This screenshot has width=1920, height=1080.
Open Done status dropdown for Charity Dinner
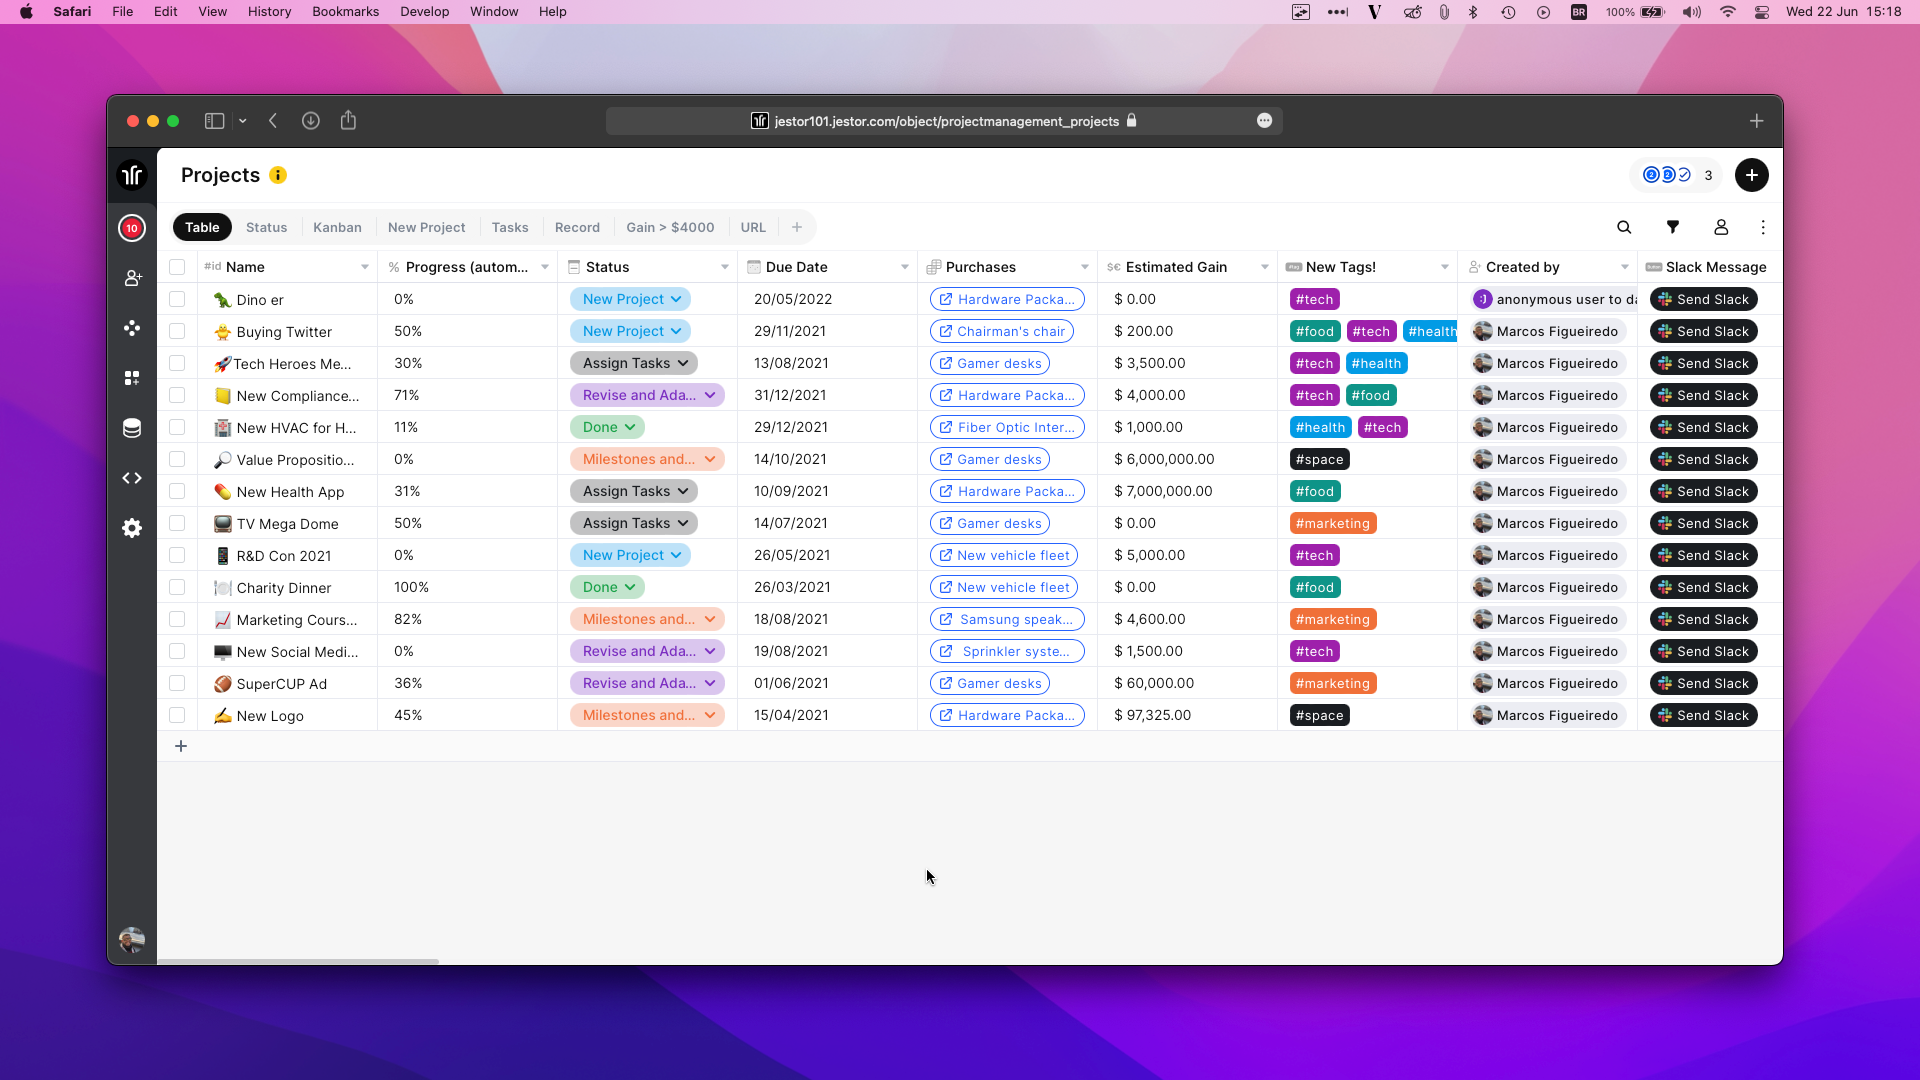pyautogui.click(x=608, y=587)
